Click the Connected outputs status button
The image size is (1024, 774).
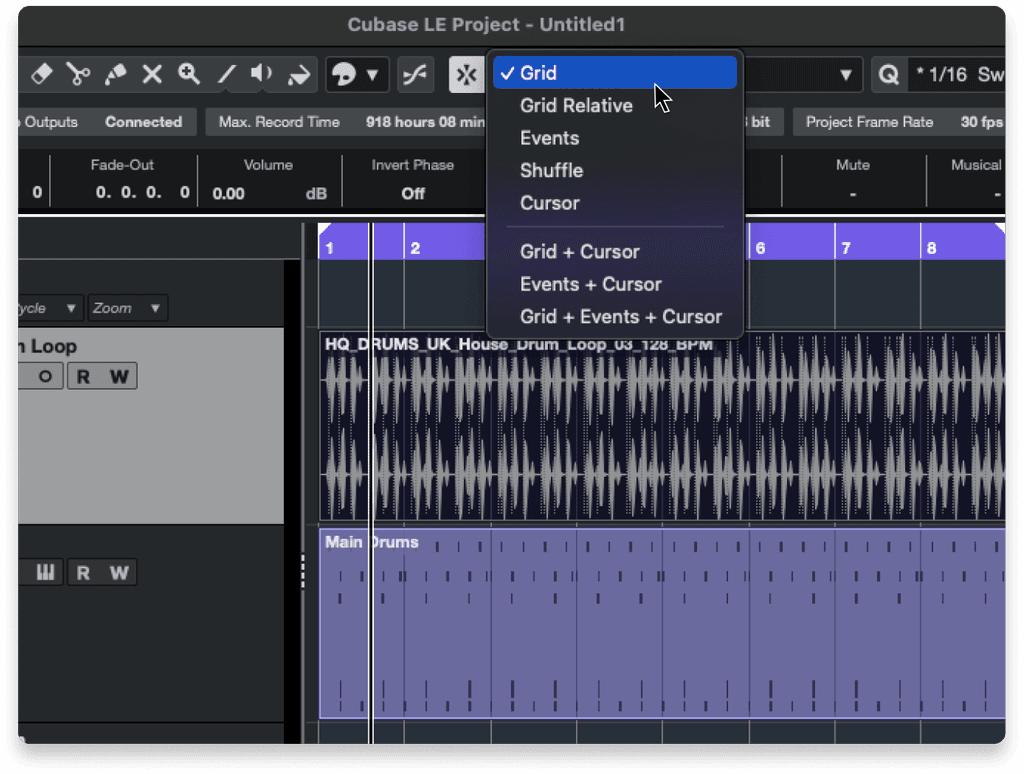click(142, 121)
